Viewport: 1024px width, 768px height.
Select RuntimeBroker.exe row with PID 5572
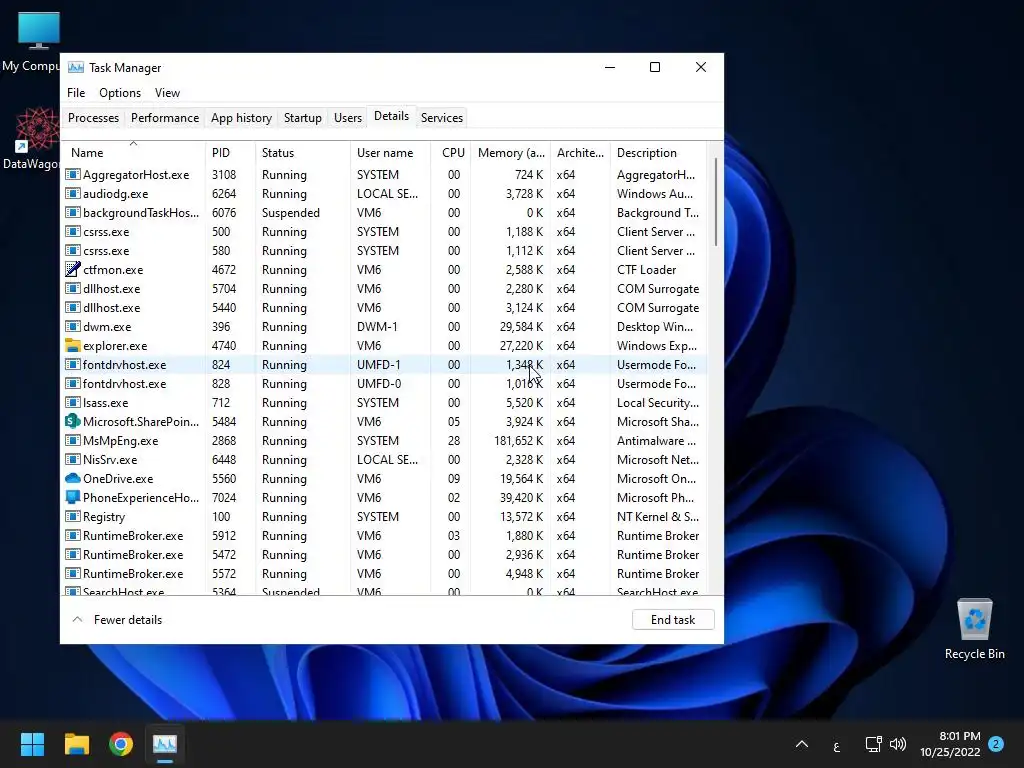(x=385, y=573)
